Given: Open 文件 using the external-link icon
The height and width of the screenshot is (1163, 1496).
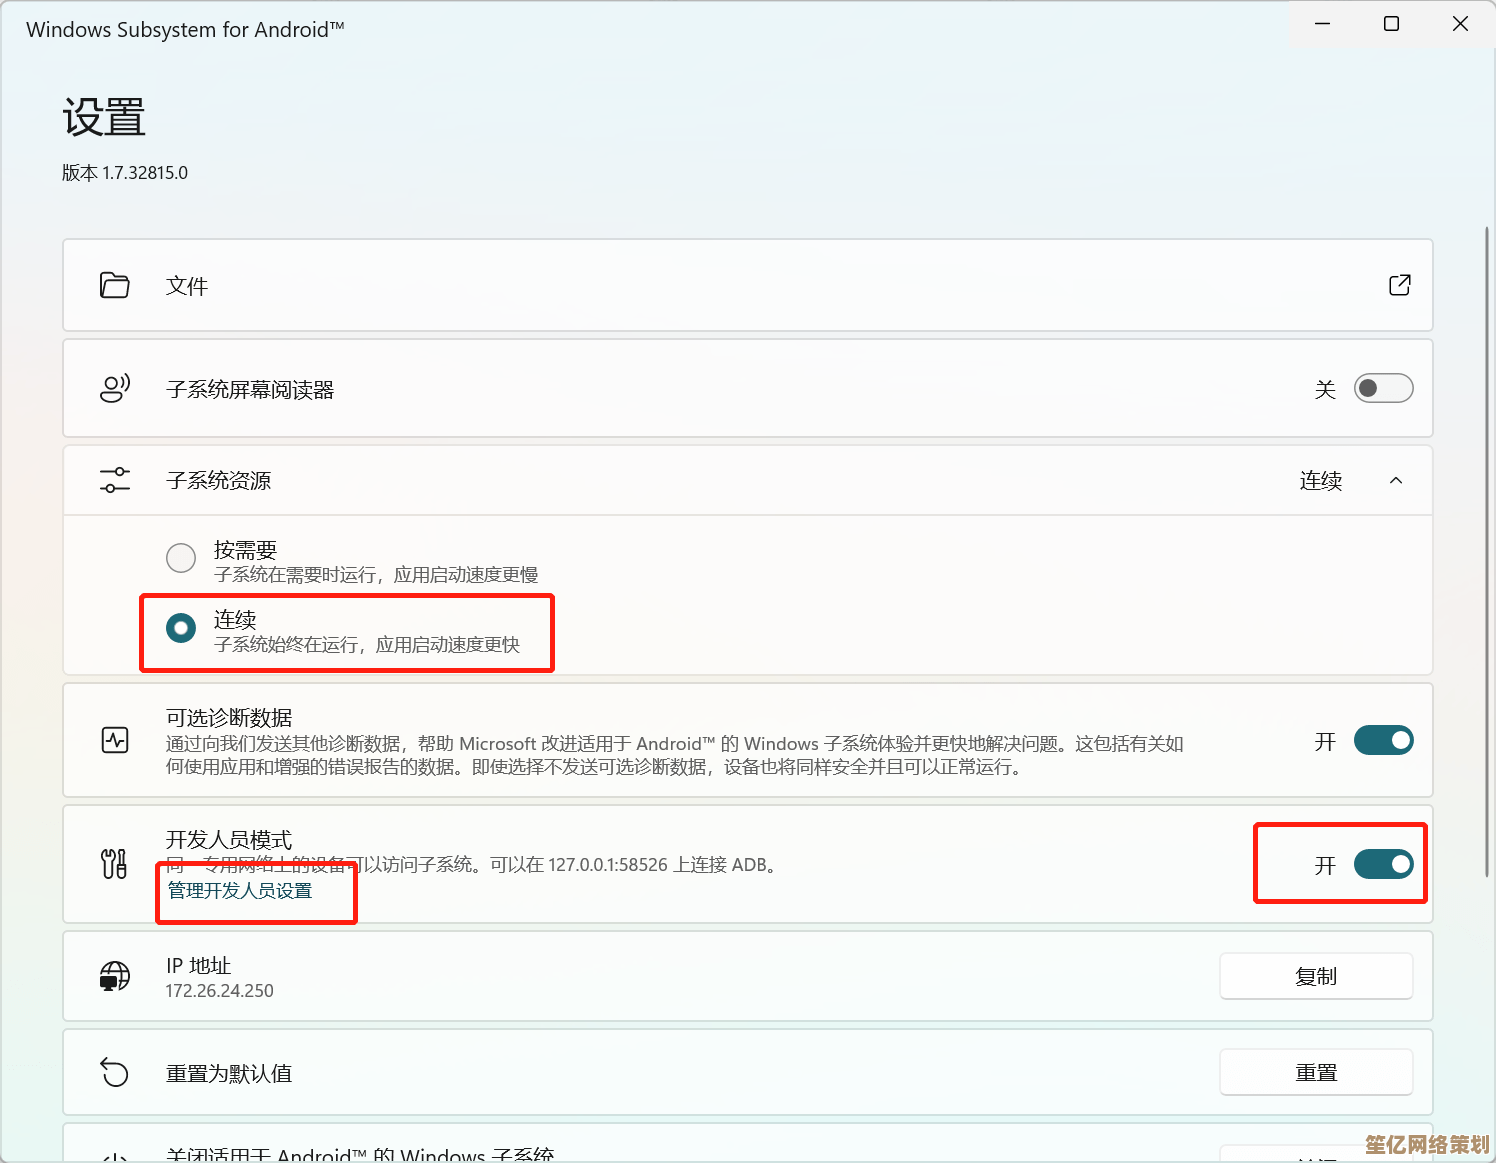Looking at the screenshot, I should [x=1399, y=286].
